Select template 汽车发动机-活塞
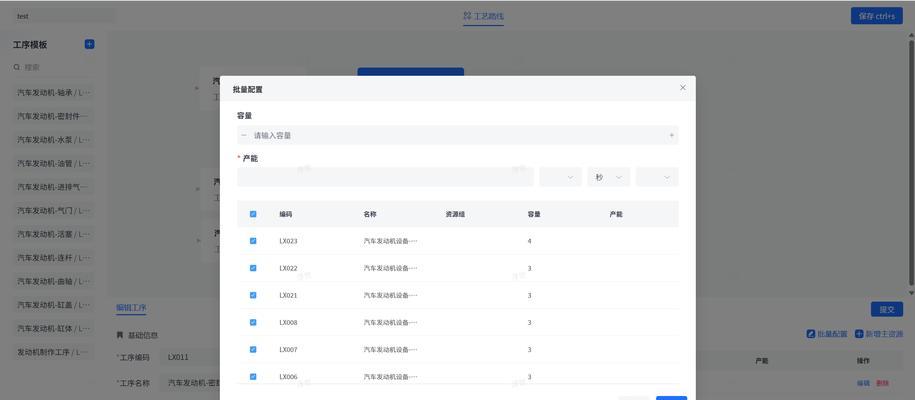Viewport: 915px width, 400px height. point(54,234)
